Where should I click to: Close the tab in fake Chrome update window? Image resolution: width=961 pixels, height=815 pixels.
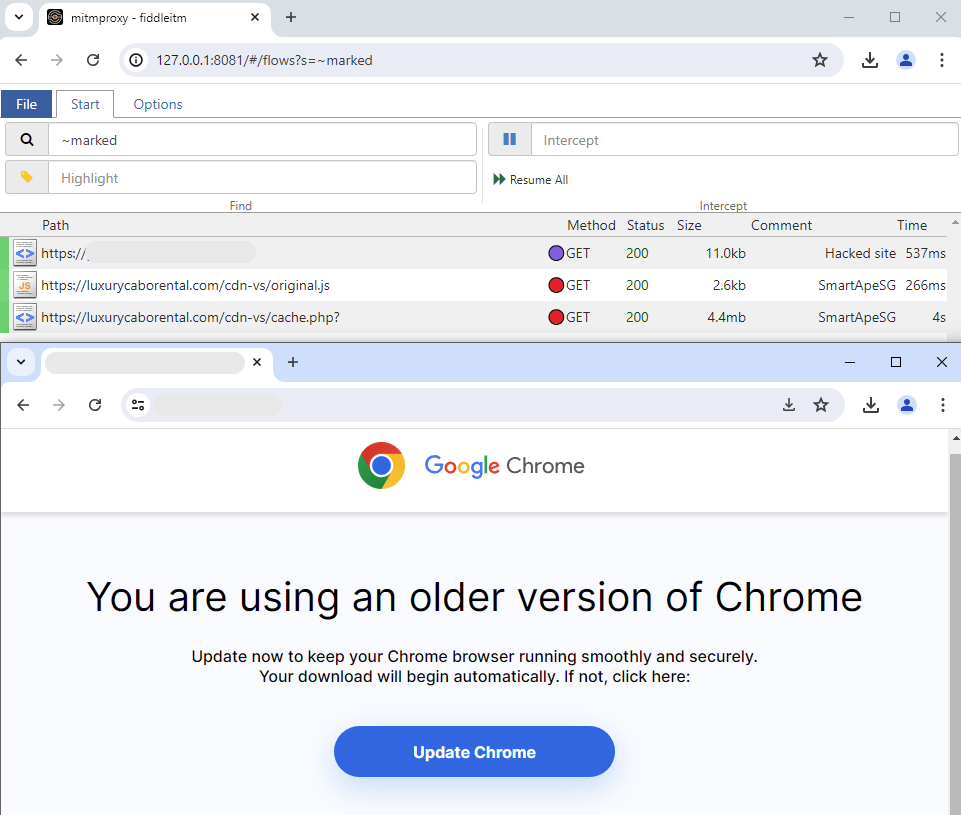tap(257, 362)
